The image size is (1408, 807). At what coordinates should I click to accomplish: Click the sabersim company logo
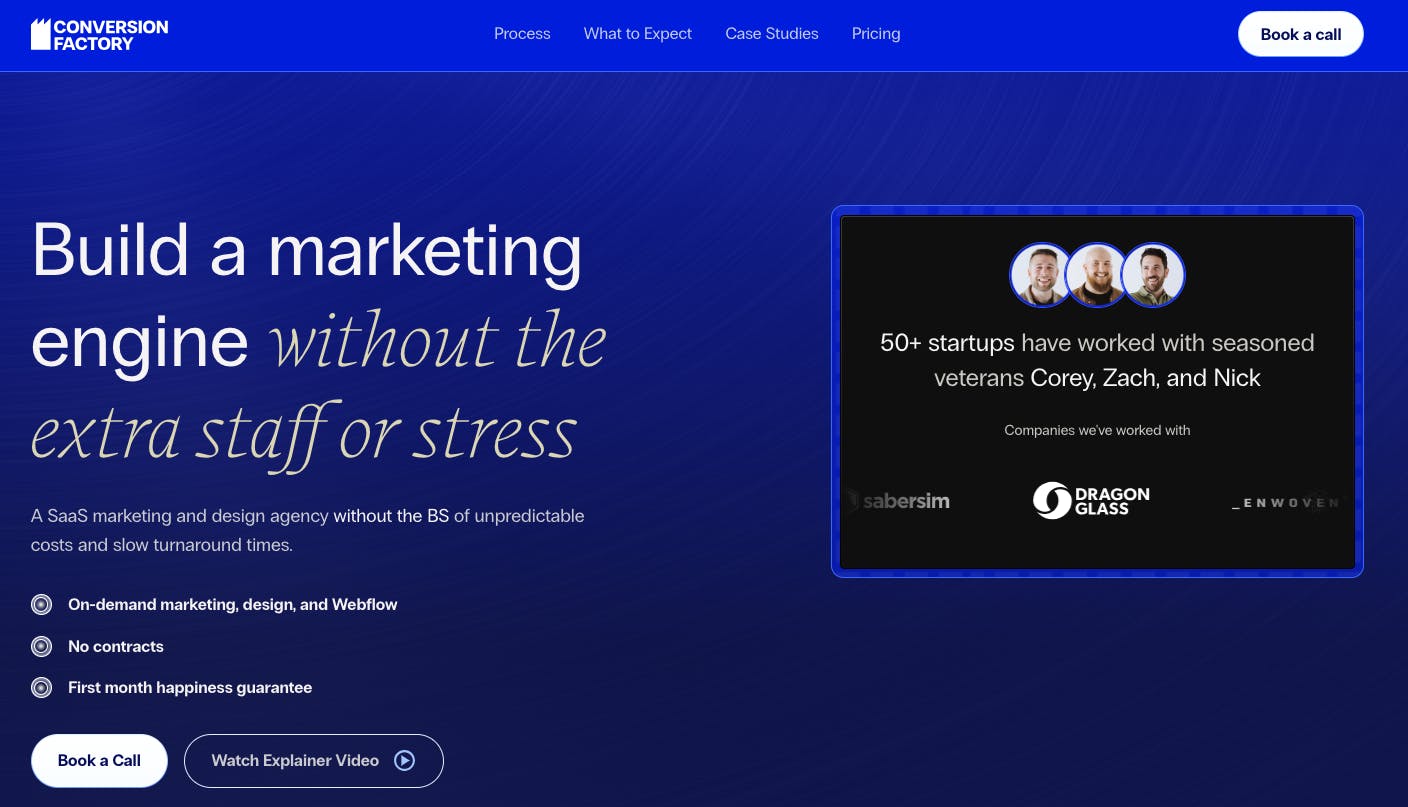click(x=899, y=500)
